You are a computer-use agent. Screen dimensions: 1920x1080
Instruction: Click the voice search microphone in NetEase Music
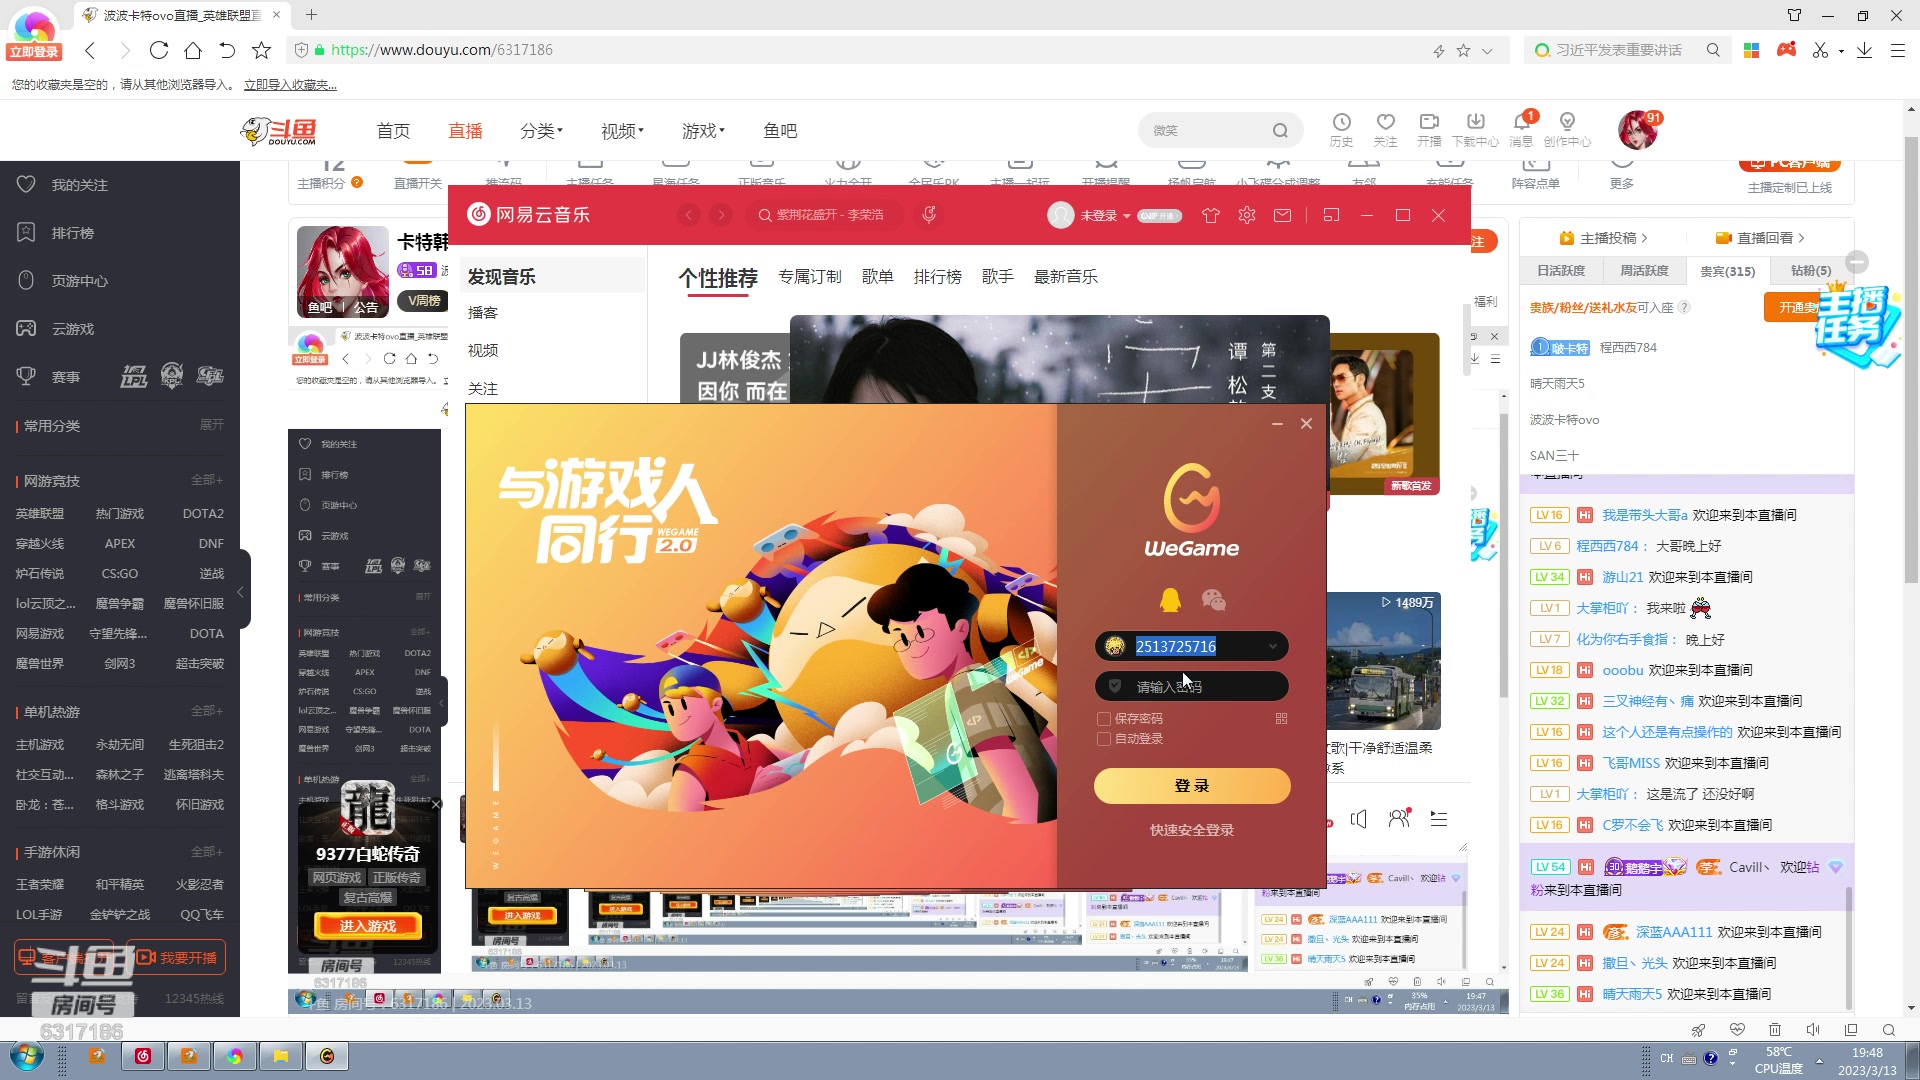pyautogui.click(x=929, y=214)
